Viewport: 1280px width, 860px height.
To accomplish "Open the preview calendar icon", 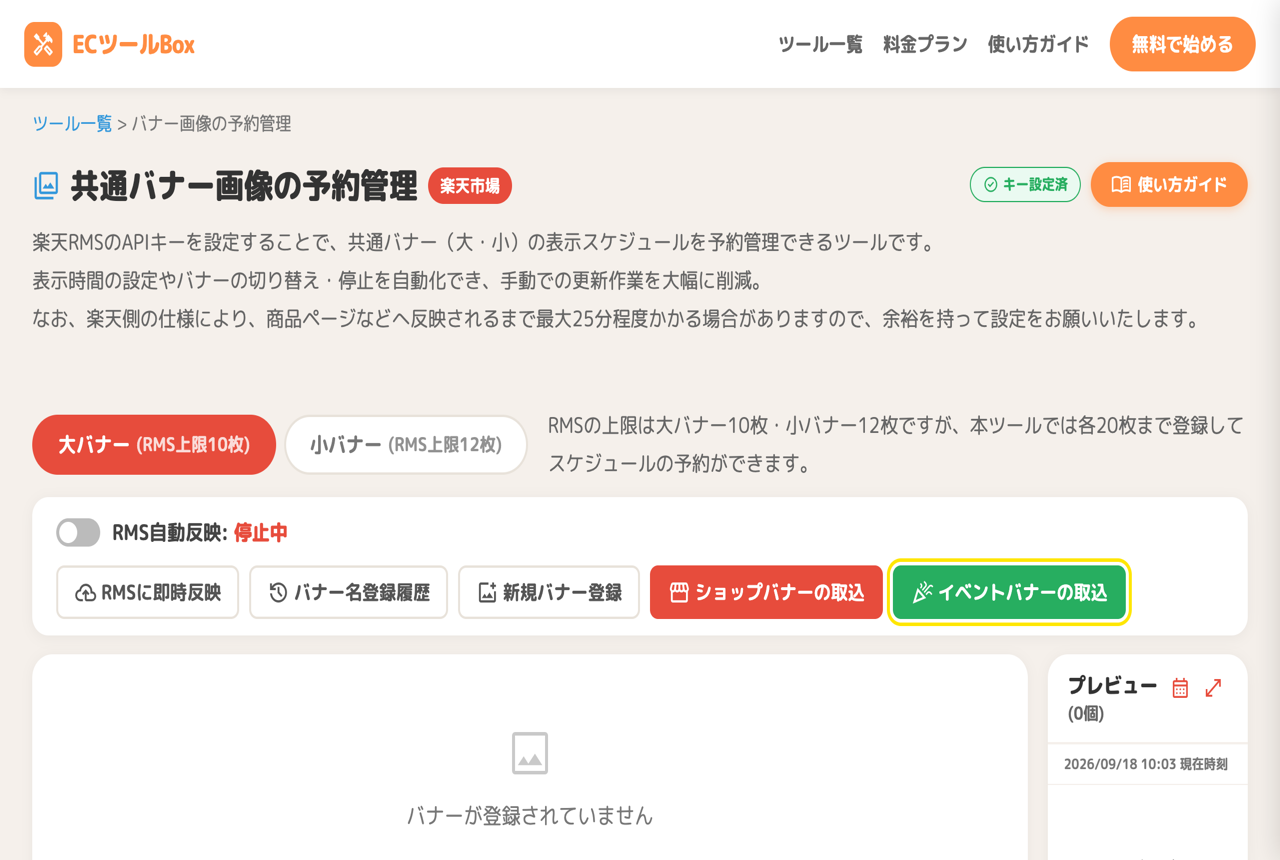I will (x=1180, y=687).
